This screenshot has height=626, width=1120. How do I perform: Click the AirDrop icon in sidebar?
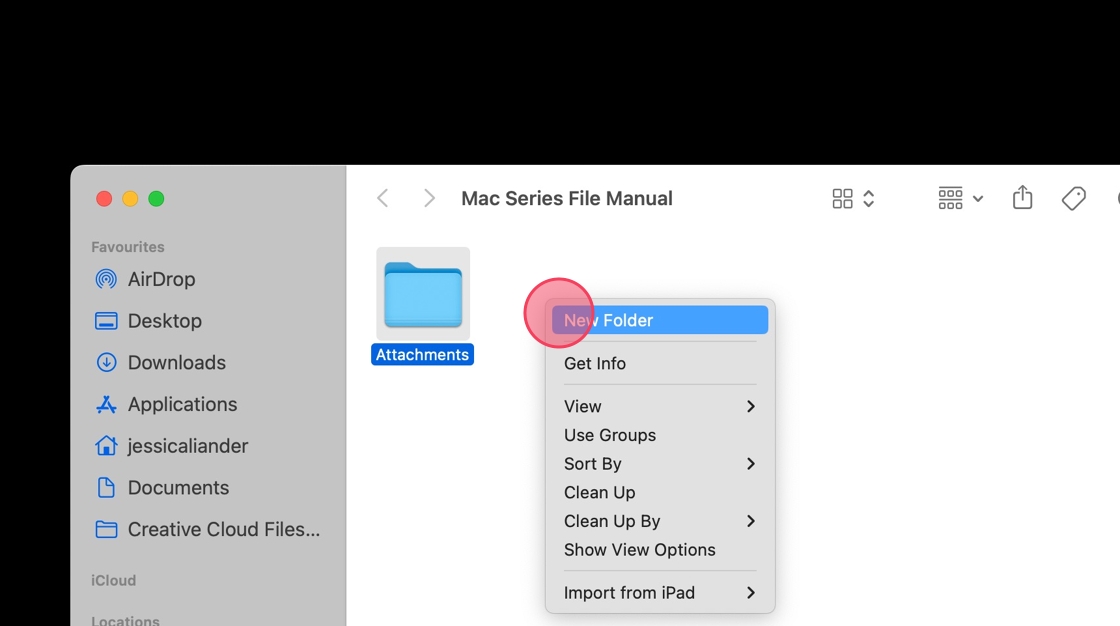106,279
